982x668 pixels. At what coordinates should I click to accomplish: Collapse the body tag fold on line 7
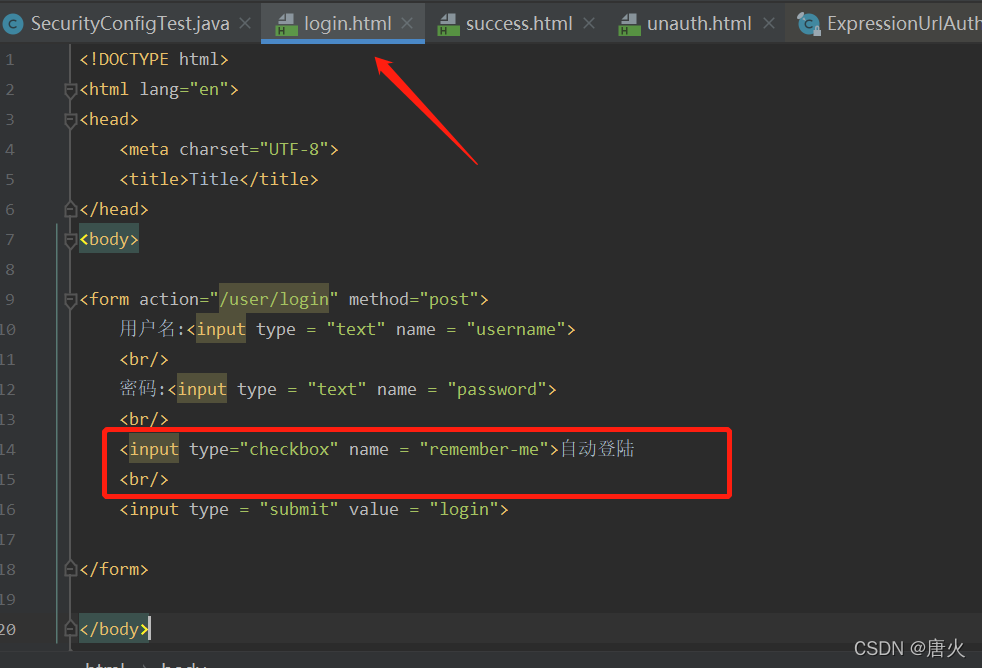[x=71, y=240]
